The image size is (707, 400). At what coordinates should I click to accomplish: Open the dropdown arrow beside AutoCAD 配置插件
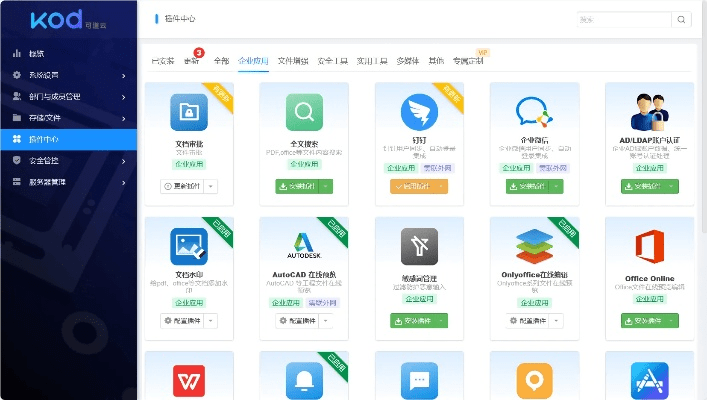[326, 321]
